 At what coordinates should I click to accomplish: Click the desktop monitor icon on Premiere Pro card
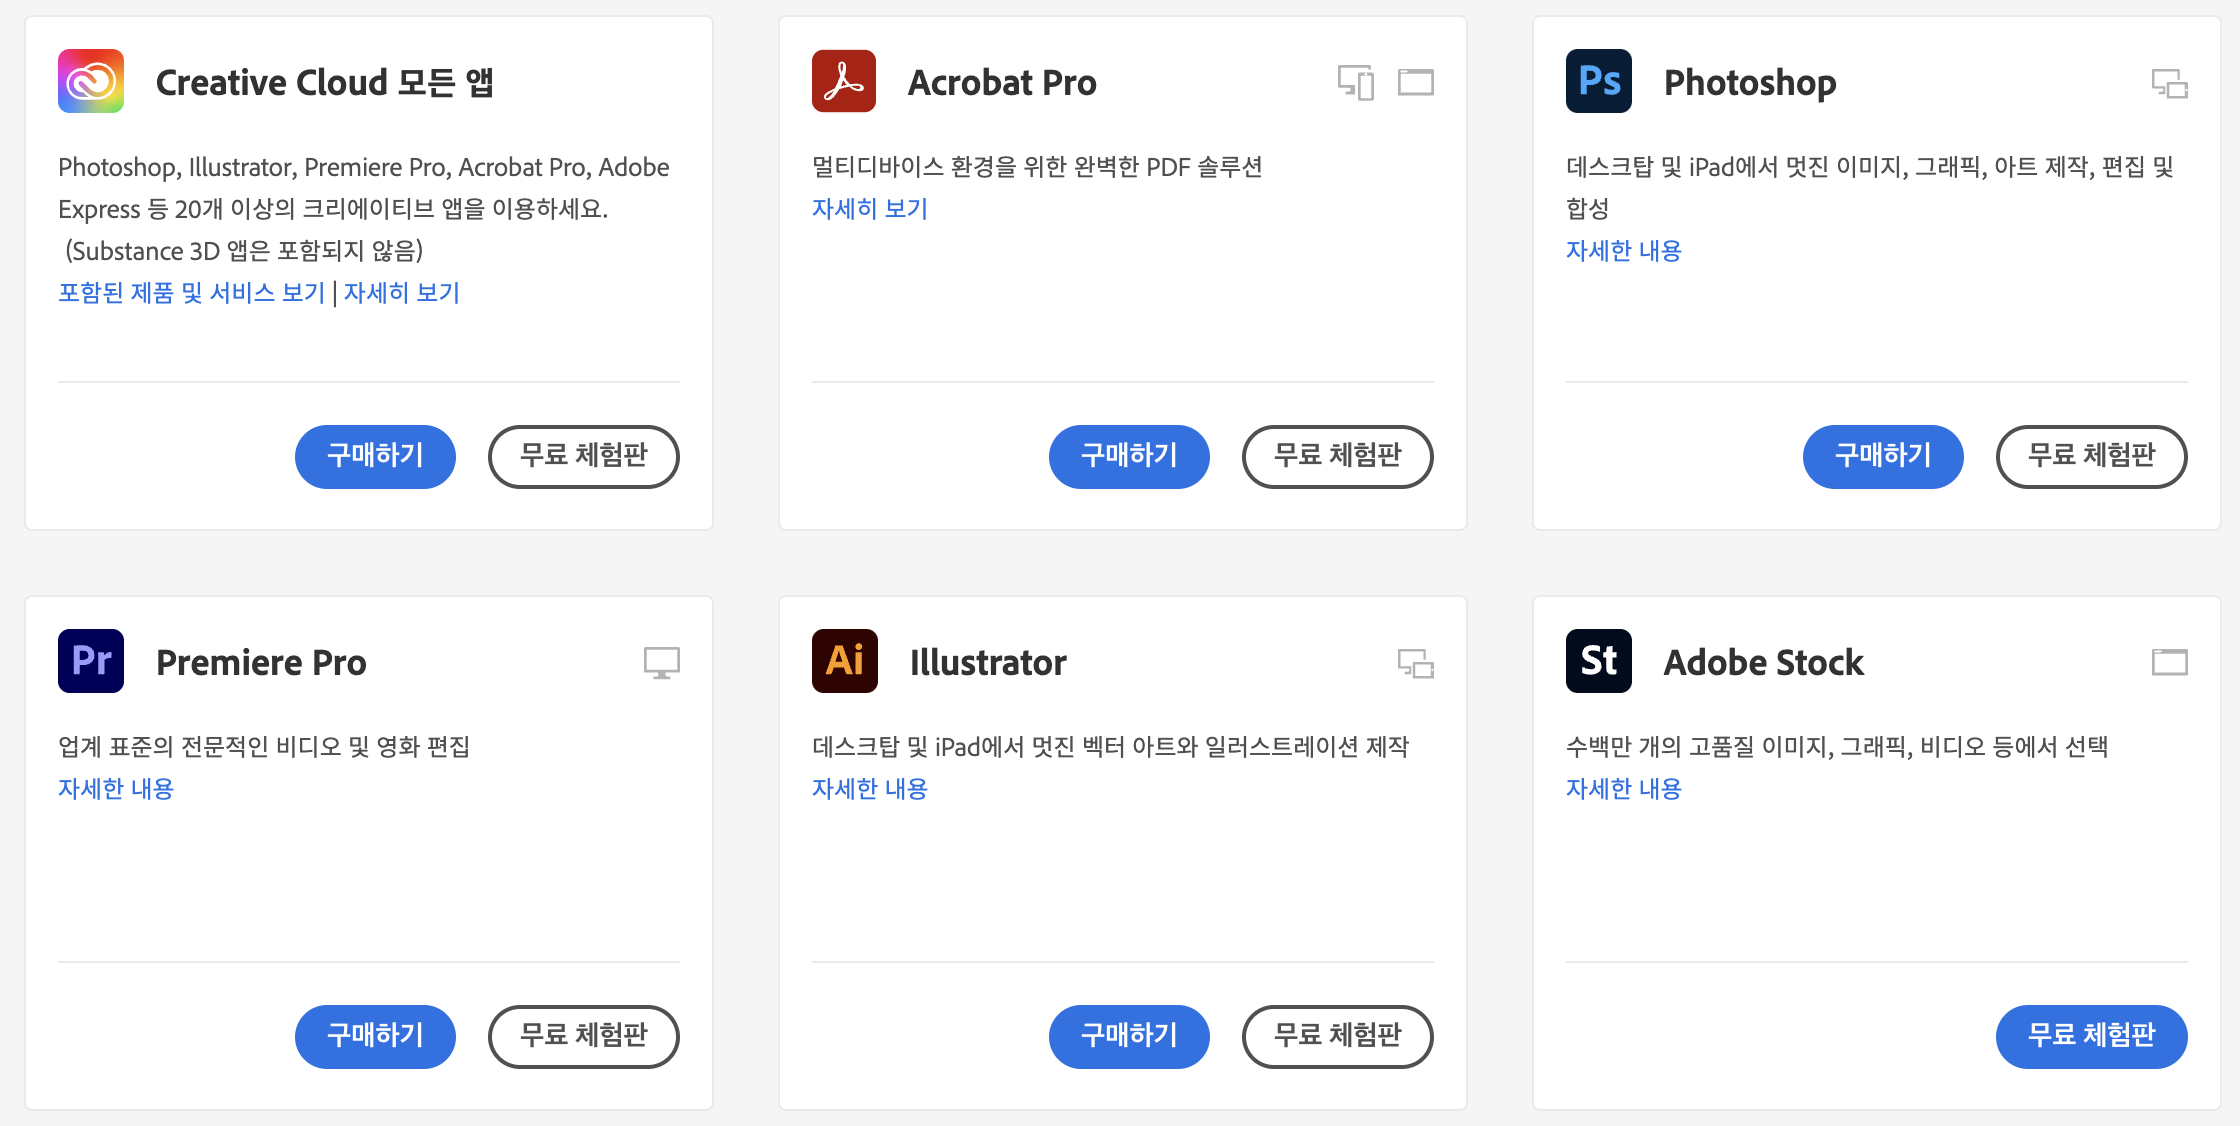[x=661, y=662]
